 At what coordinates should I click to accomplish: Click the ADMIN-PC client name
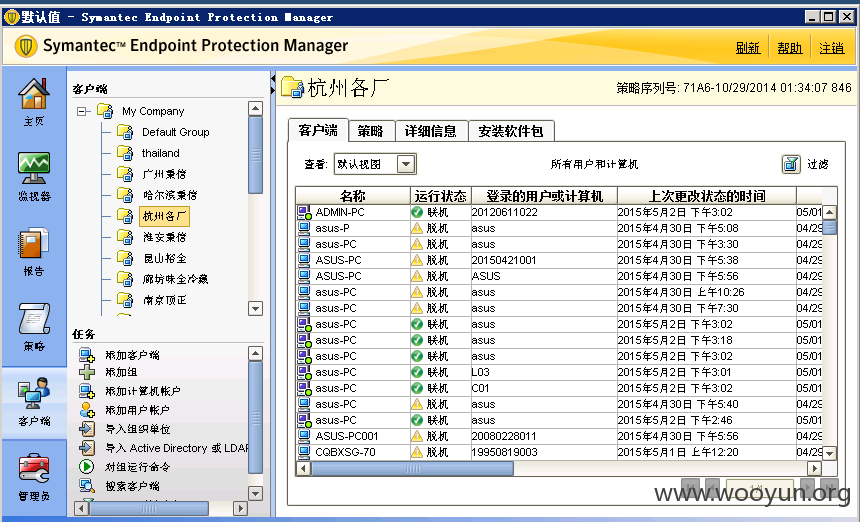(340, 212)
